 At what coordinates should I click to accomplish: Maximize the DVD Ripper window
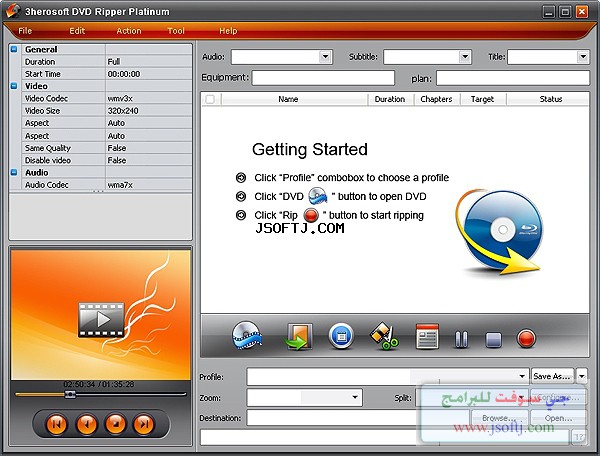(565, 11)
